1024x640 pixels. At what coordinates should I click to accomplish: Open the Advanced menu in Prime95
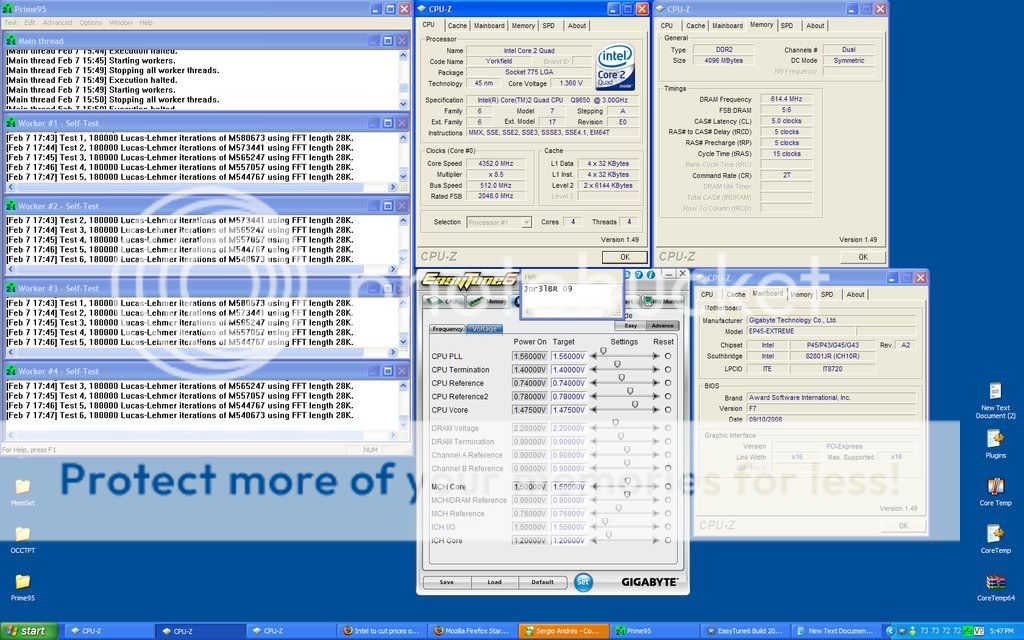click(x=57, y=22)
